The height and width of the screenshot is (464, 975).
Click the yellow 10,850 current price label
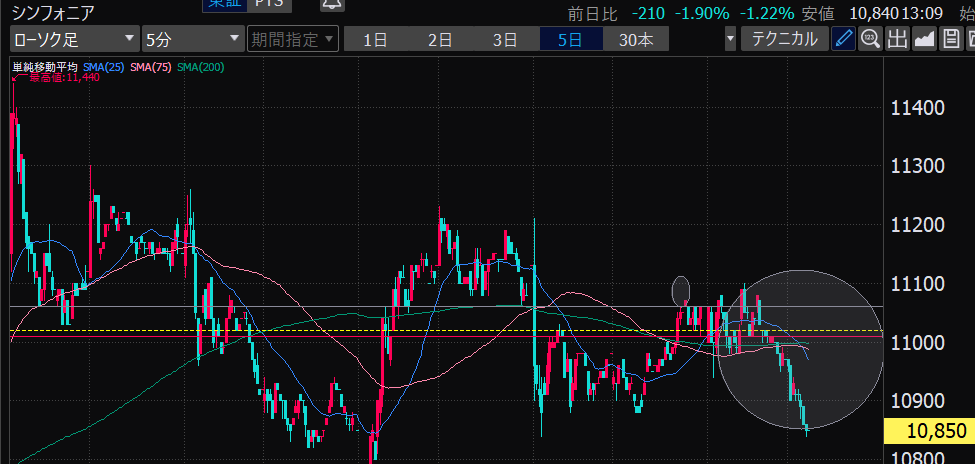click(929, 432)
